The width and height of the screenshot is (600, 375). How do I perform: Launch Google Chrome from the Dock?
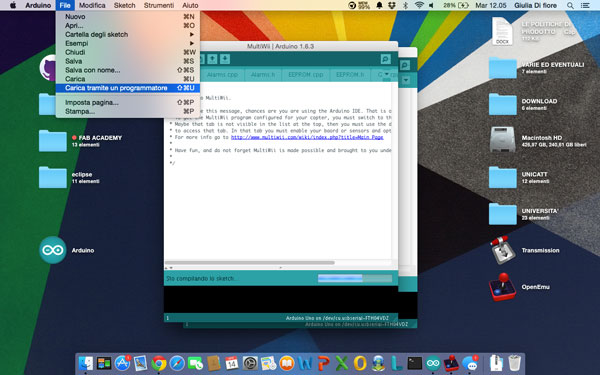159,363
